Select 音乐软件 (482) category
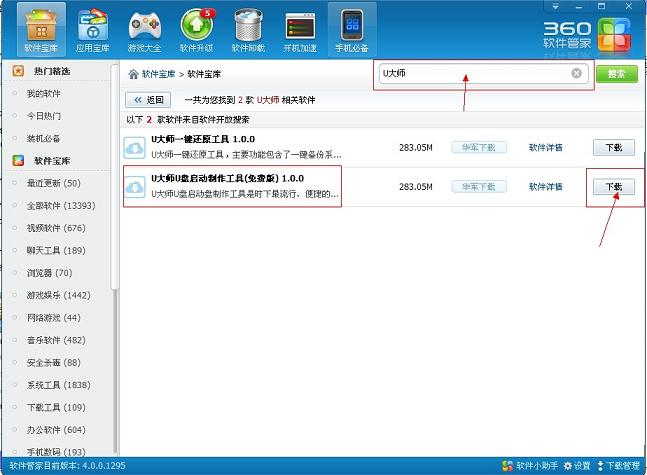This screenshot has height=475, width=647. tap(56, 340)
